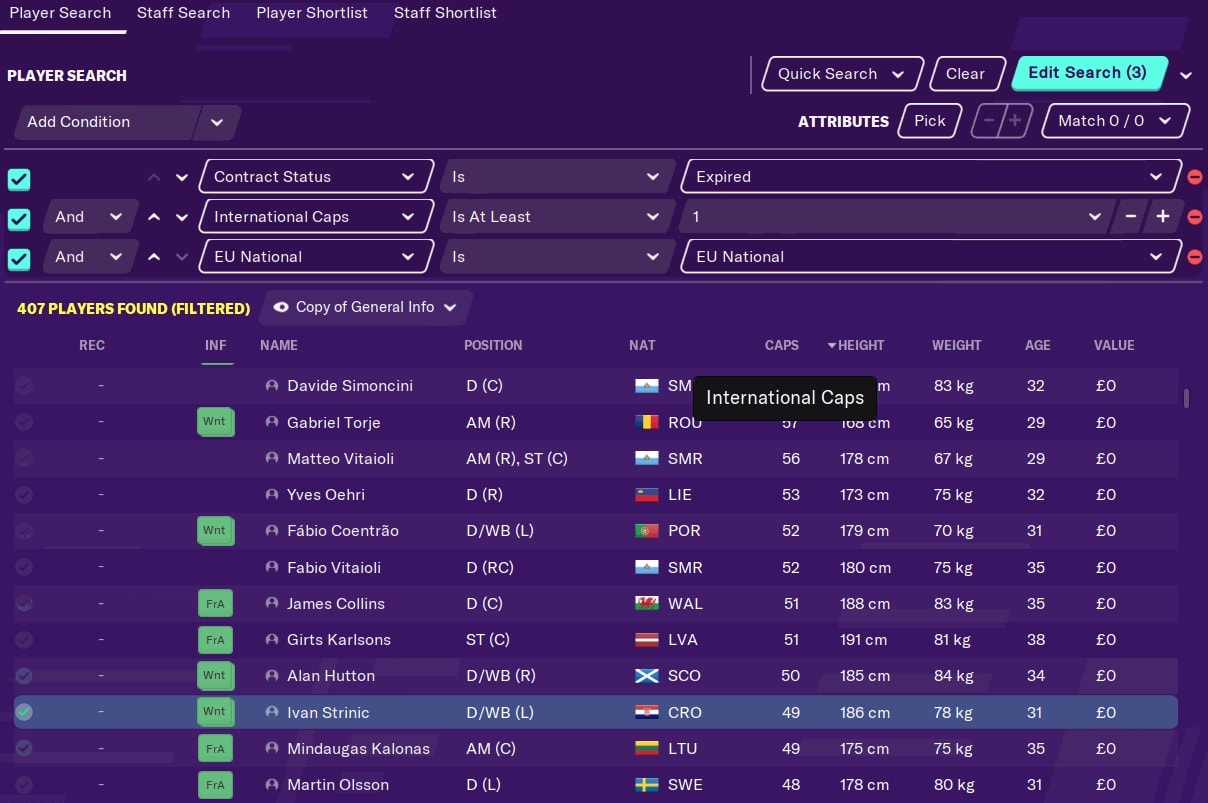Sort the list by the Age column header

click(x=1037, y=345)
